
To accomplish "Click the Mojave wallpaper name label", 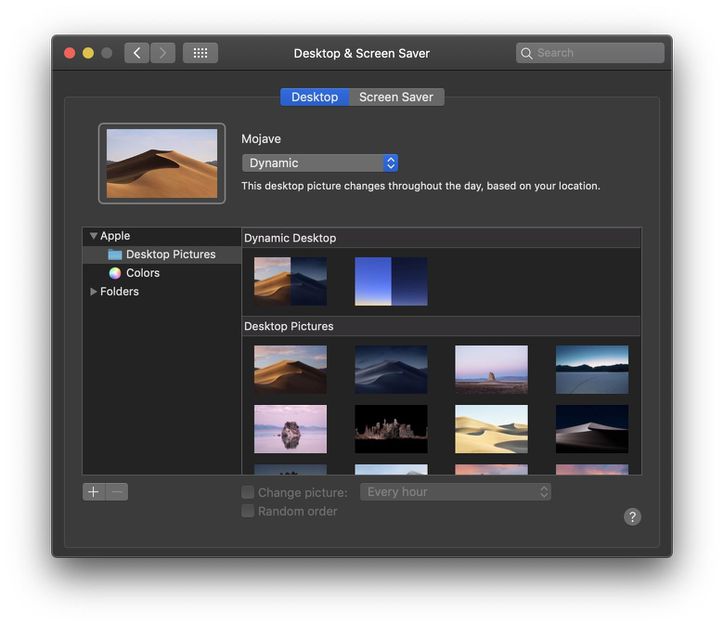I will (261, 139).
